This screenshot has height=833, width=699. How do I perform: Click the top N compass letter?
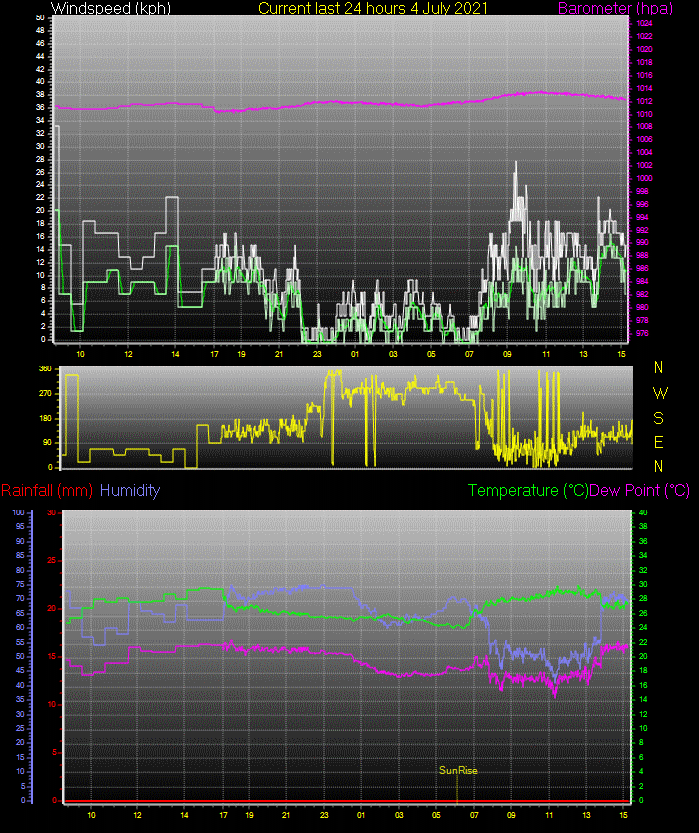[658, 368]
